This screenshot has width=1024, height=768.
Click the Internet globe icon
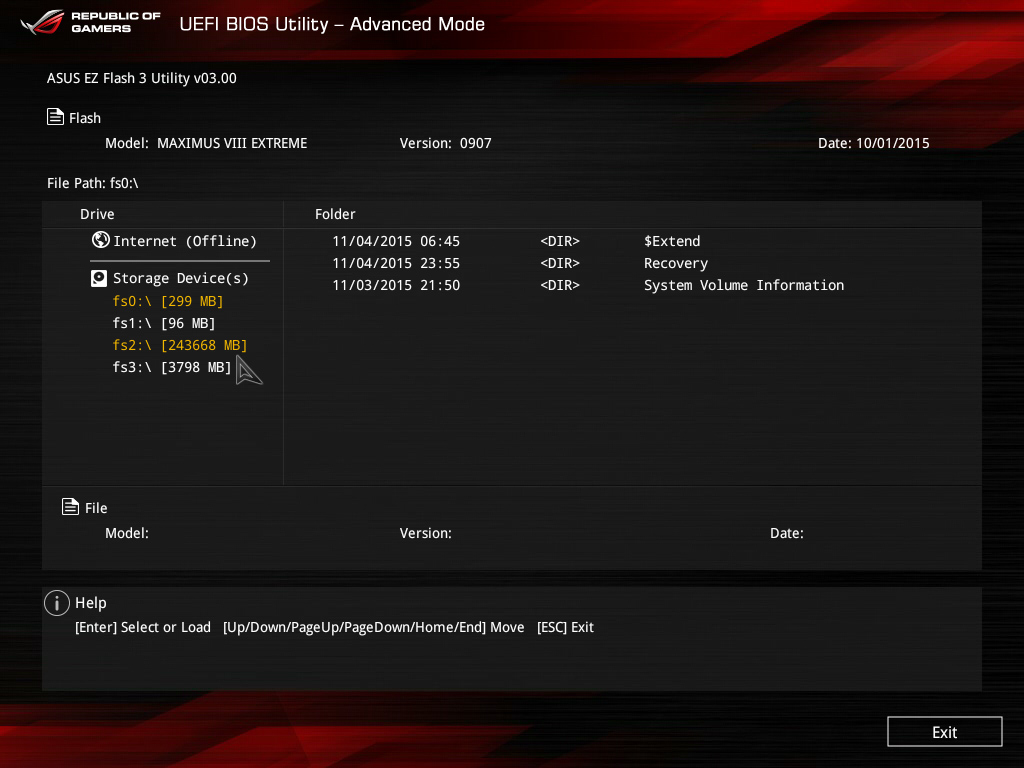point(101,240)
